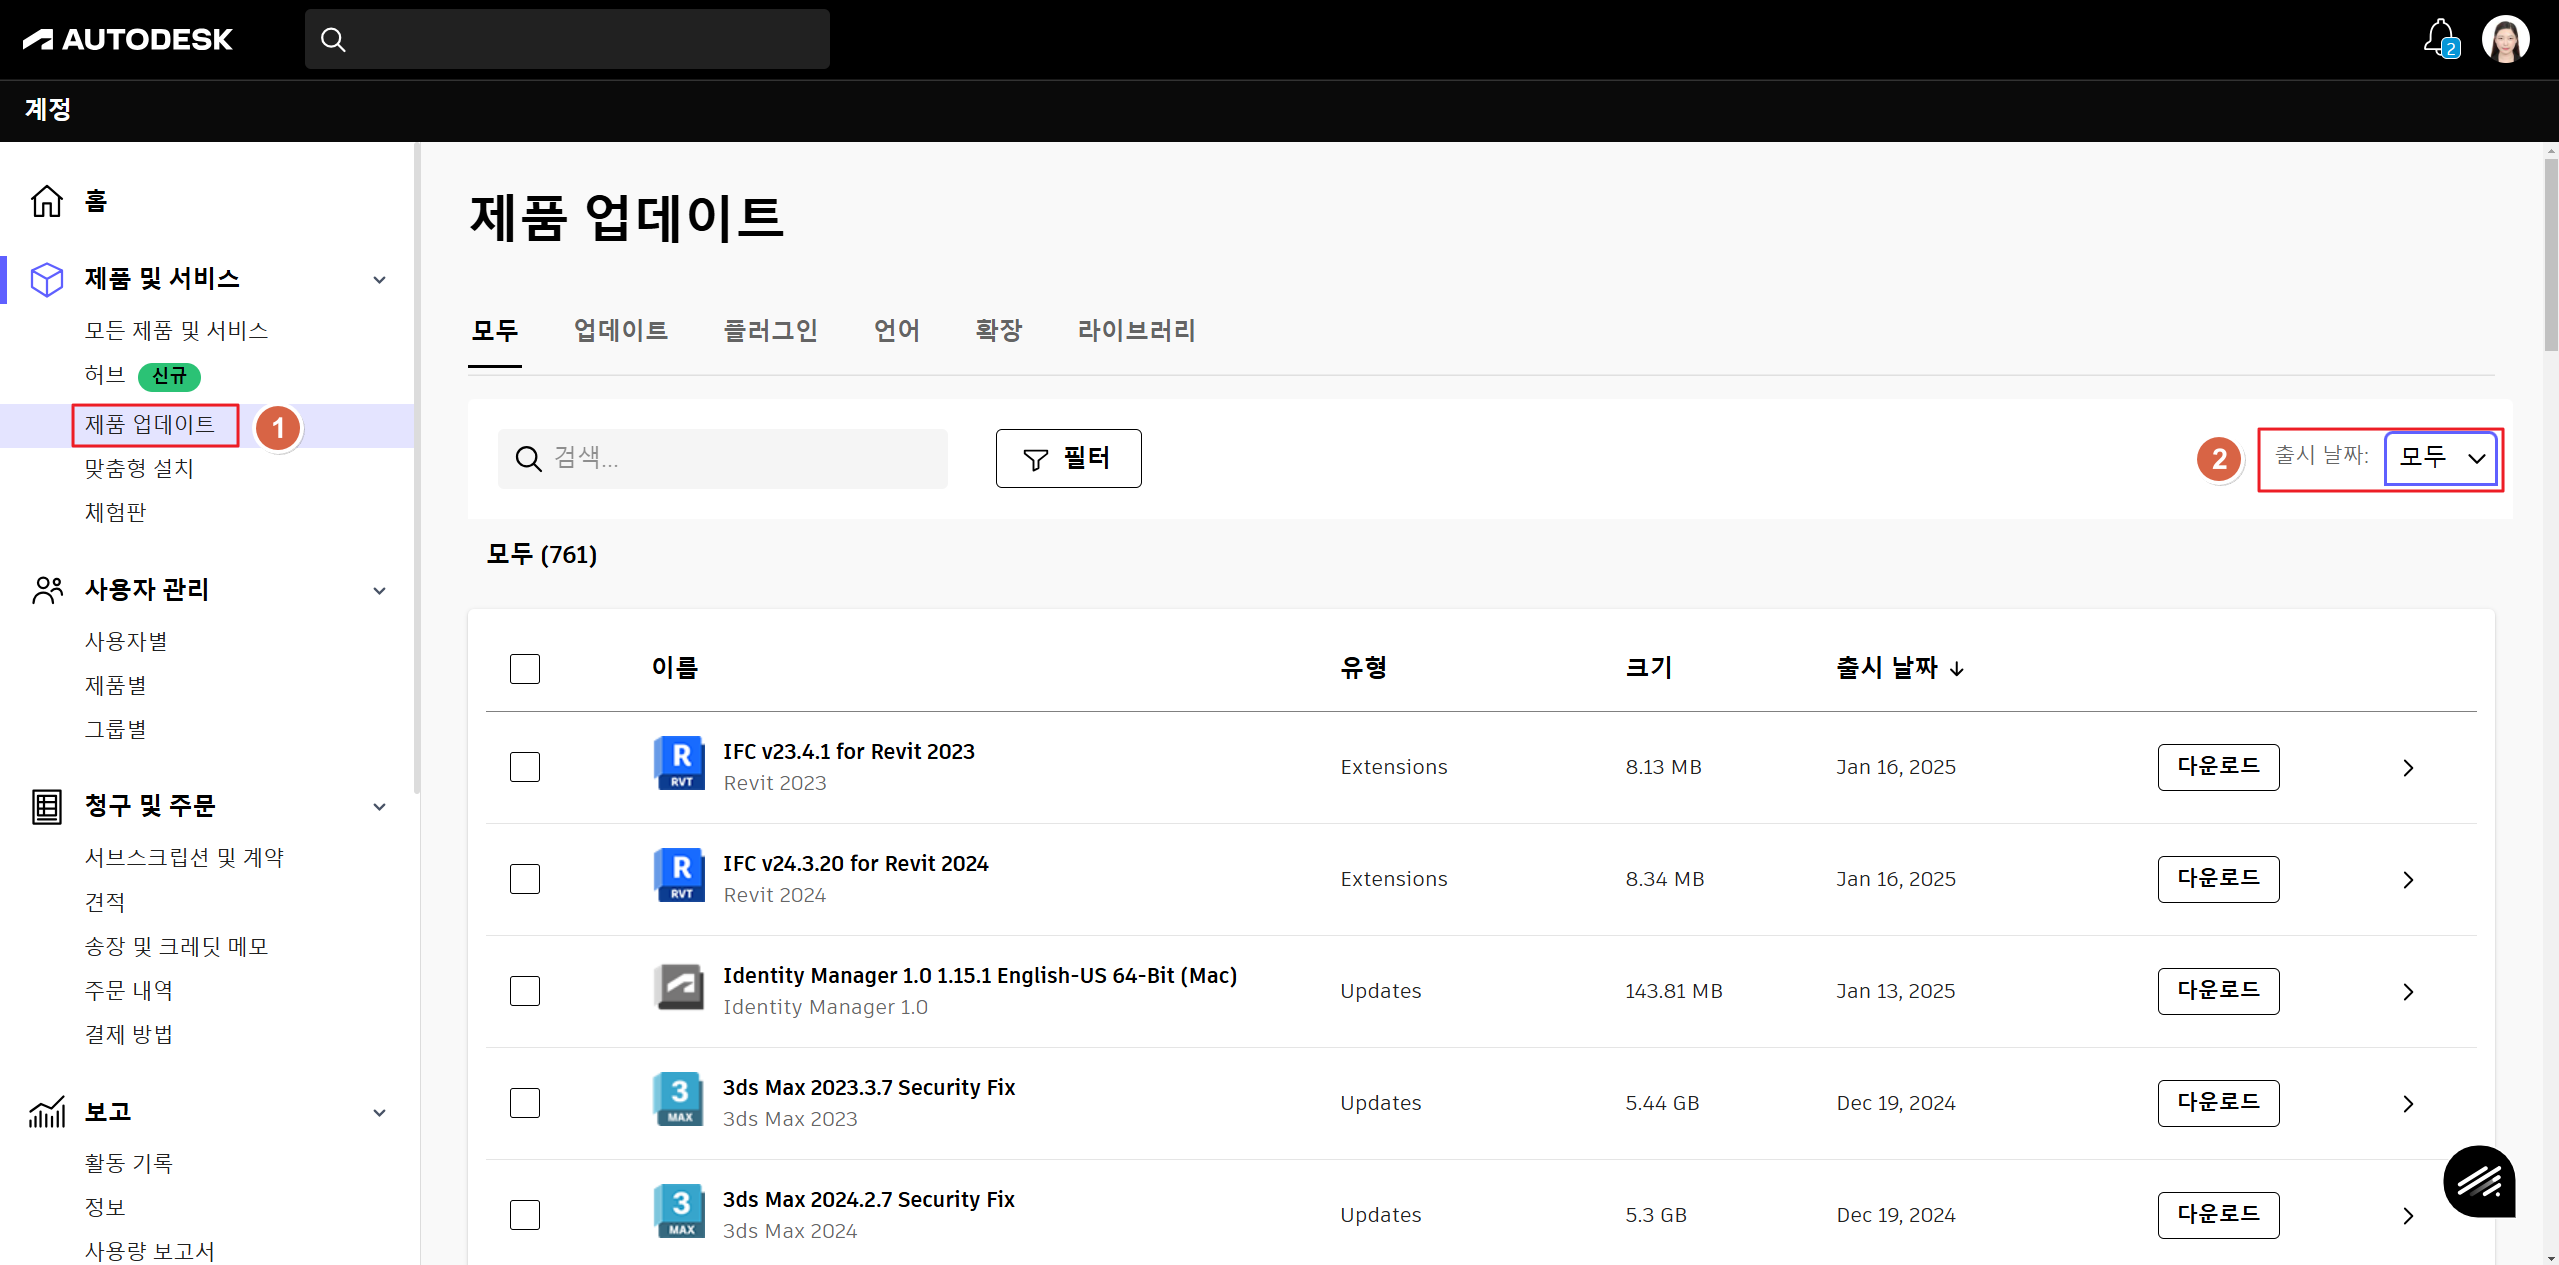
Task: Click the Billing and Orders list icon
Action: [x=47, y=806]
